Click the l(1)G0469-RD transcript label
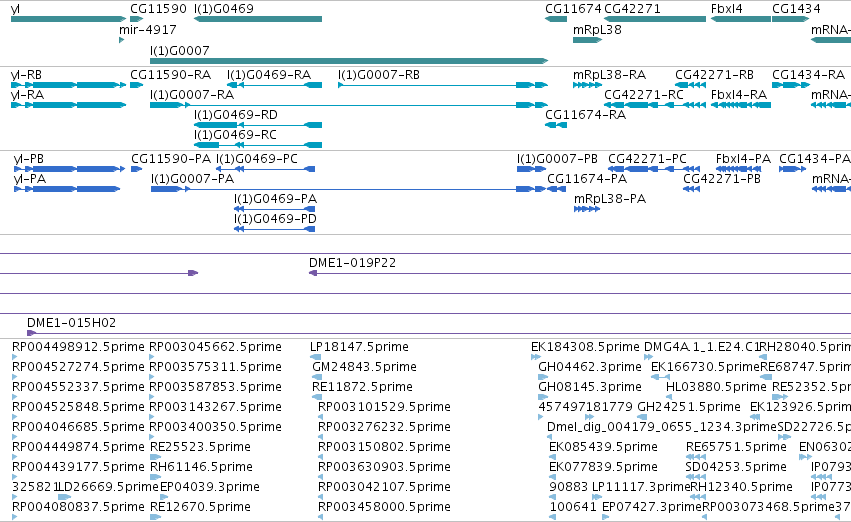This screenshot has height=522, width=851. [x=236, y=115]
